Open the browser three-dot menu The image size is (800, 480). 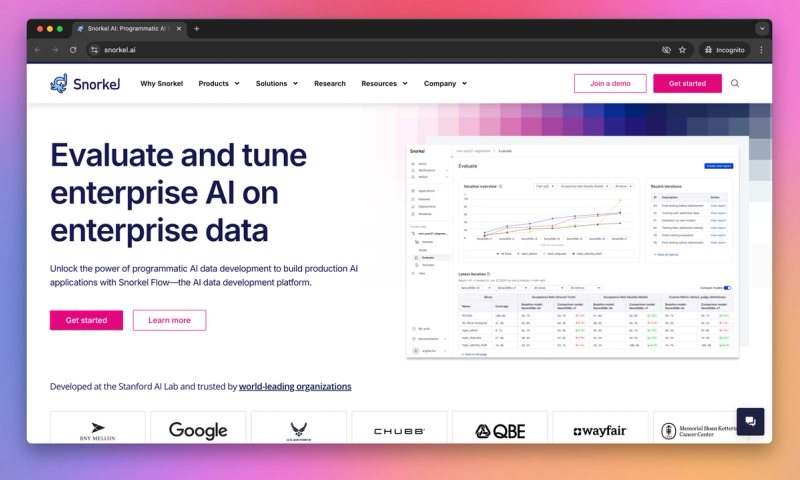coord(761,50)
